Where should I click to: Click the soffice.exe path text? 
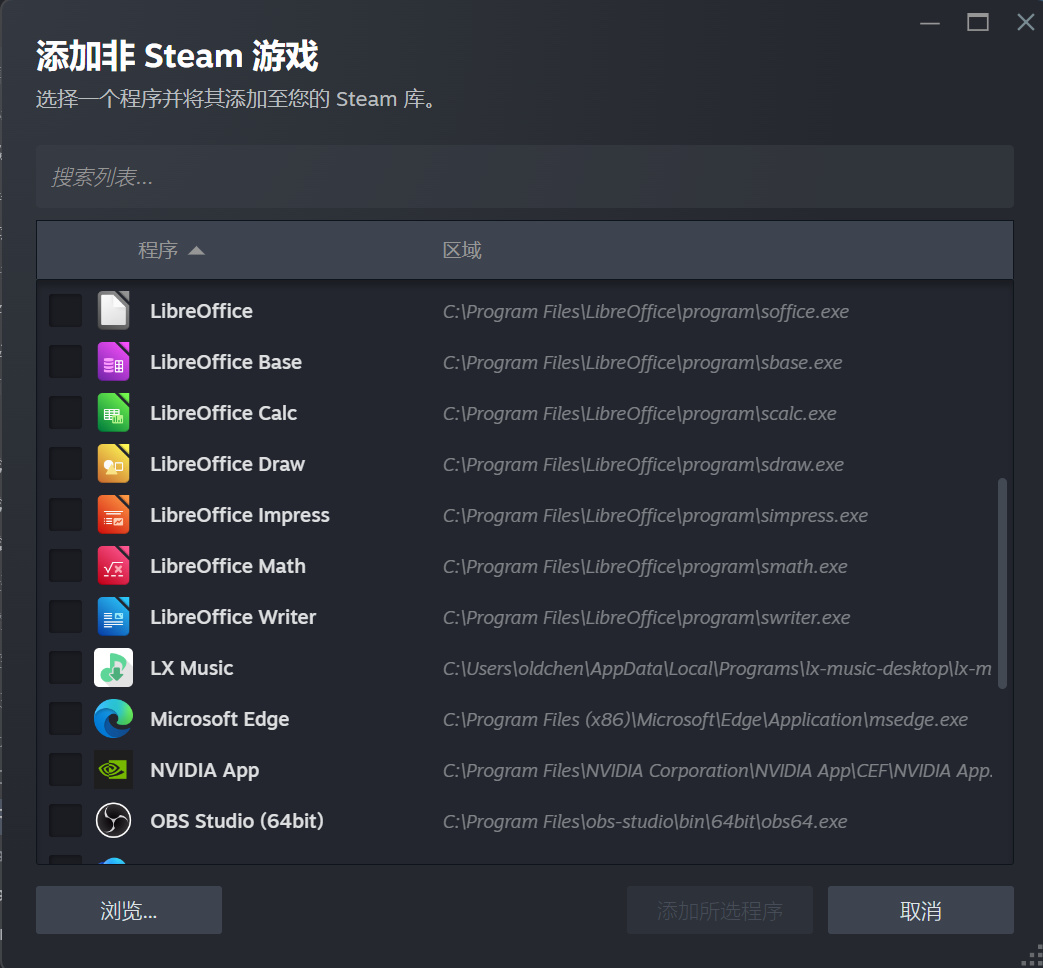point(646,312)
